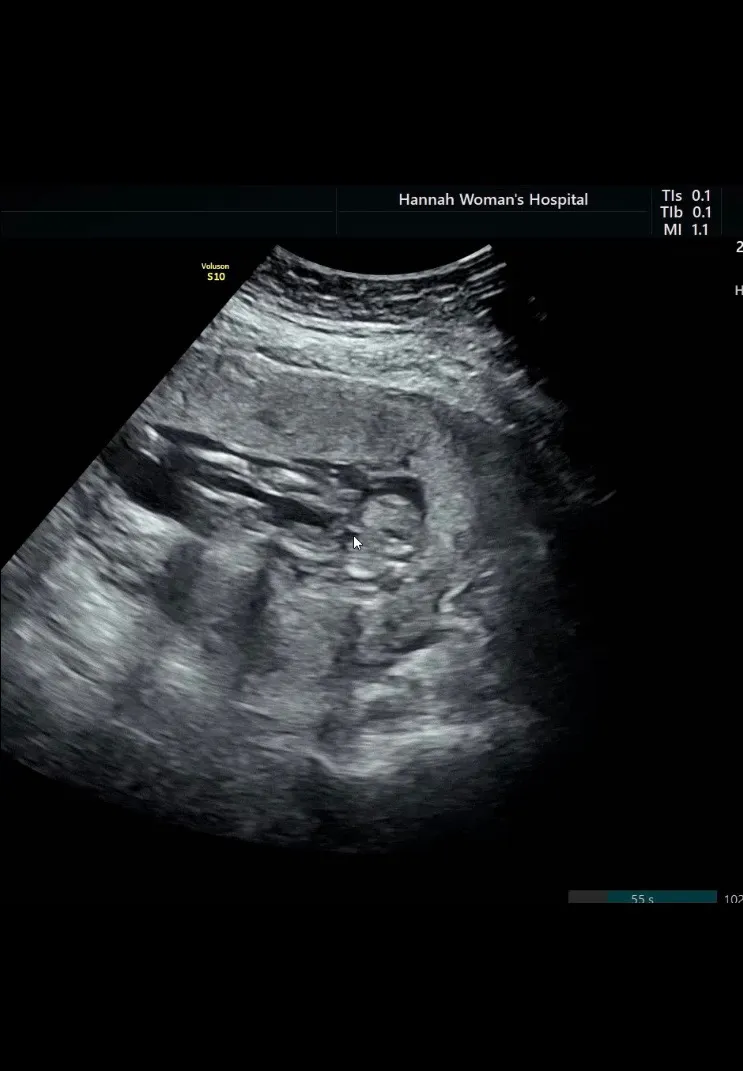
Task: Click the Voluson S10 logo label
Action: (215, 272)
